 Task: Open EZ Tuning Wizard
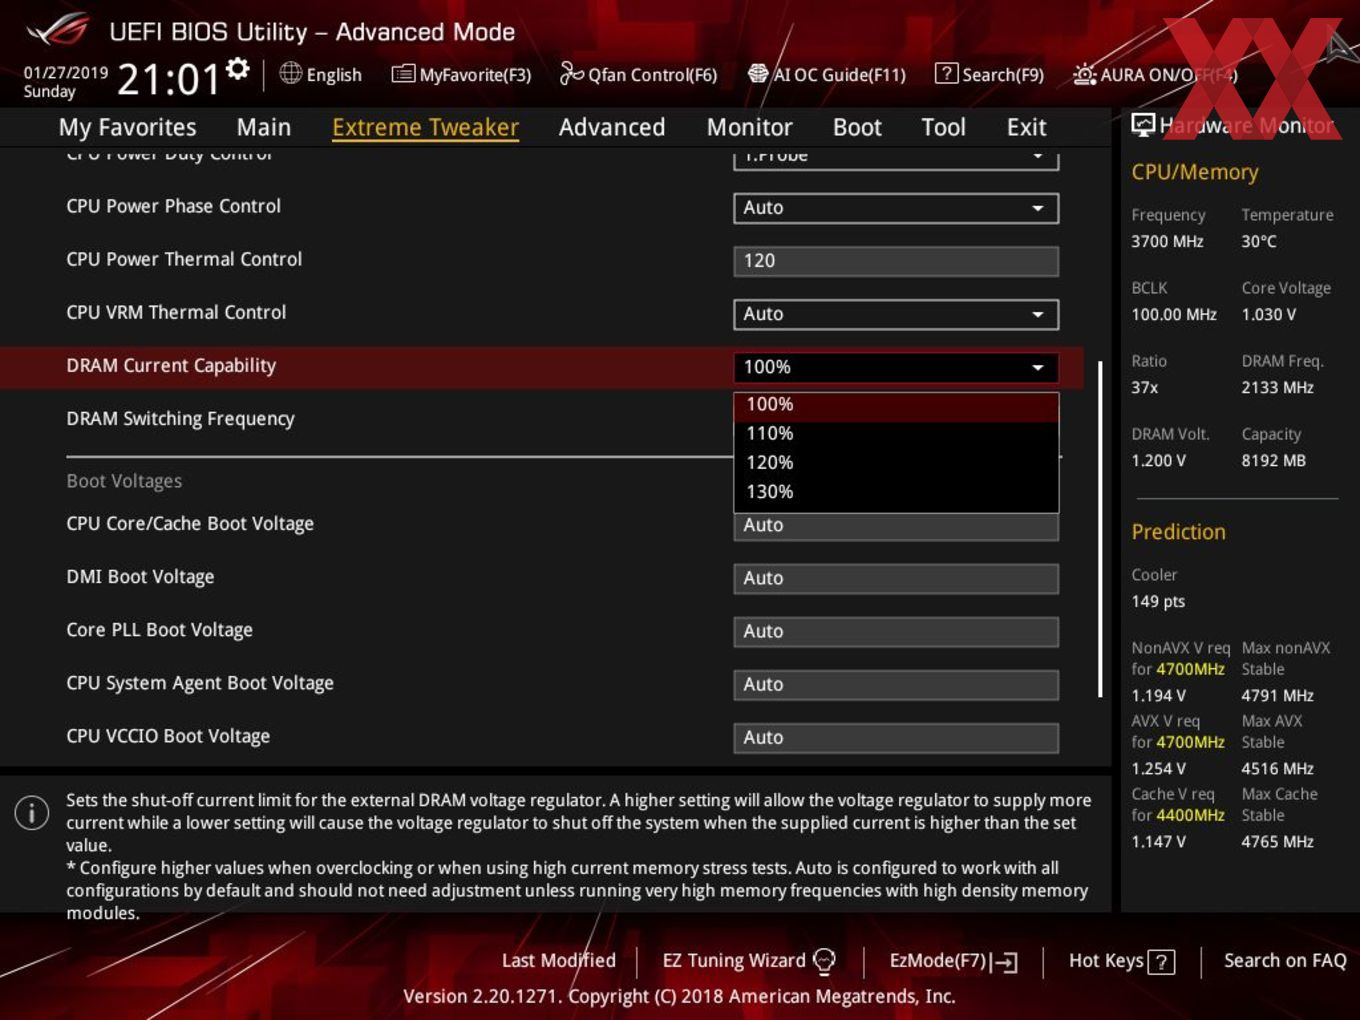pos(749,961)
